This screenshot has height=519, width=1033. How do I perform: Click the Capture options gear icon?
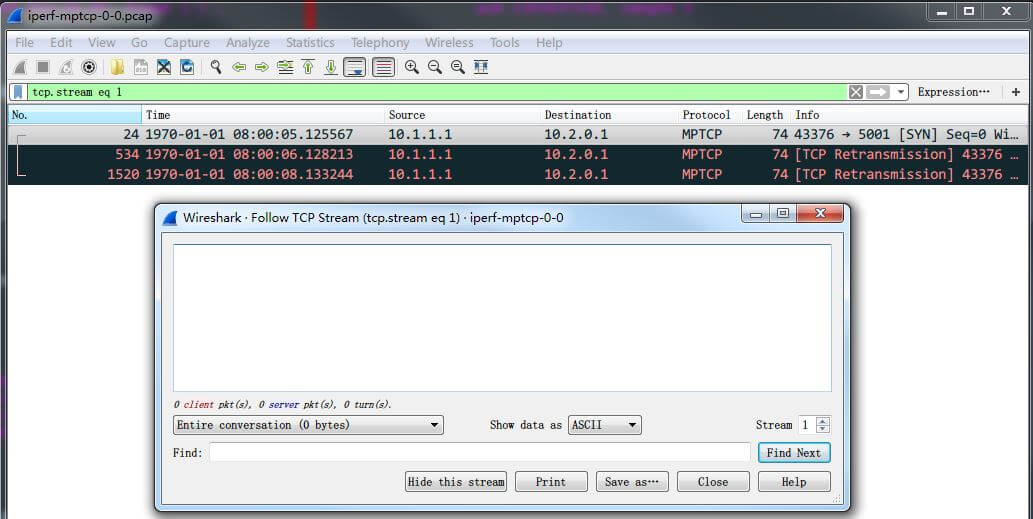[88, 67]
